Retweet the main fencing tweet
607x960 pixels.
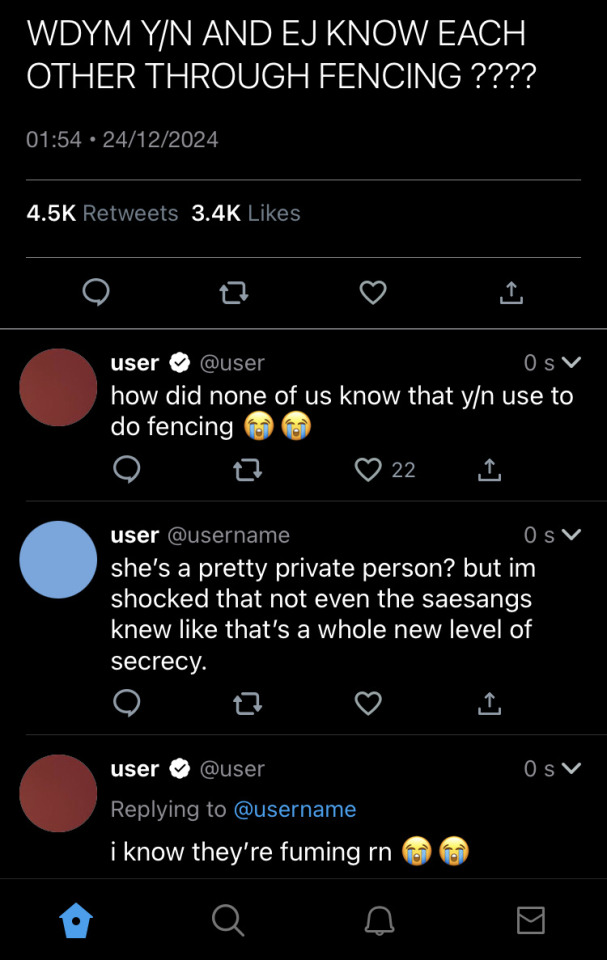coord(234,292)
